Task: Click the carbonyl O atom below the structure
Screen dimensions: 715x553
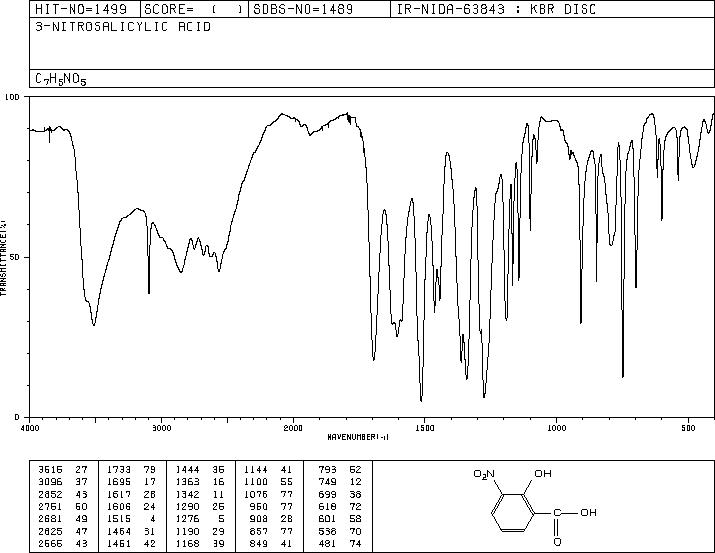Action: tap(557, 542)
